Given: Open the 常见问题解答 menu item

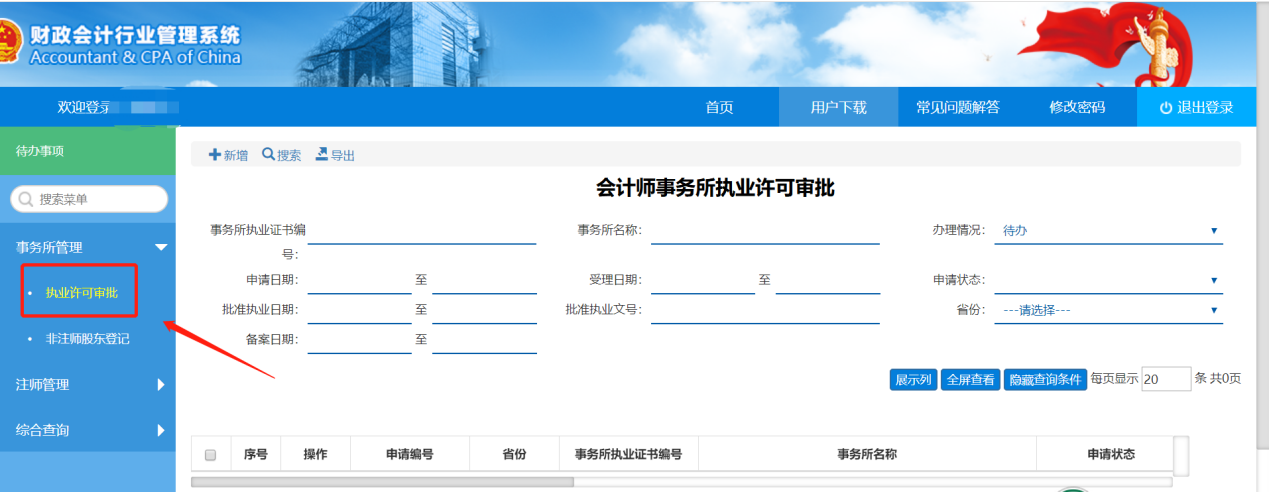Looking at the screenshot, I should pyautogui.click(x=957, y=108).
